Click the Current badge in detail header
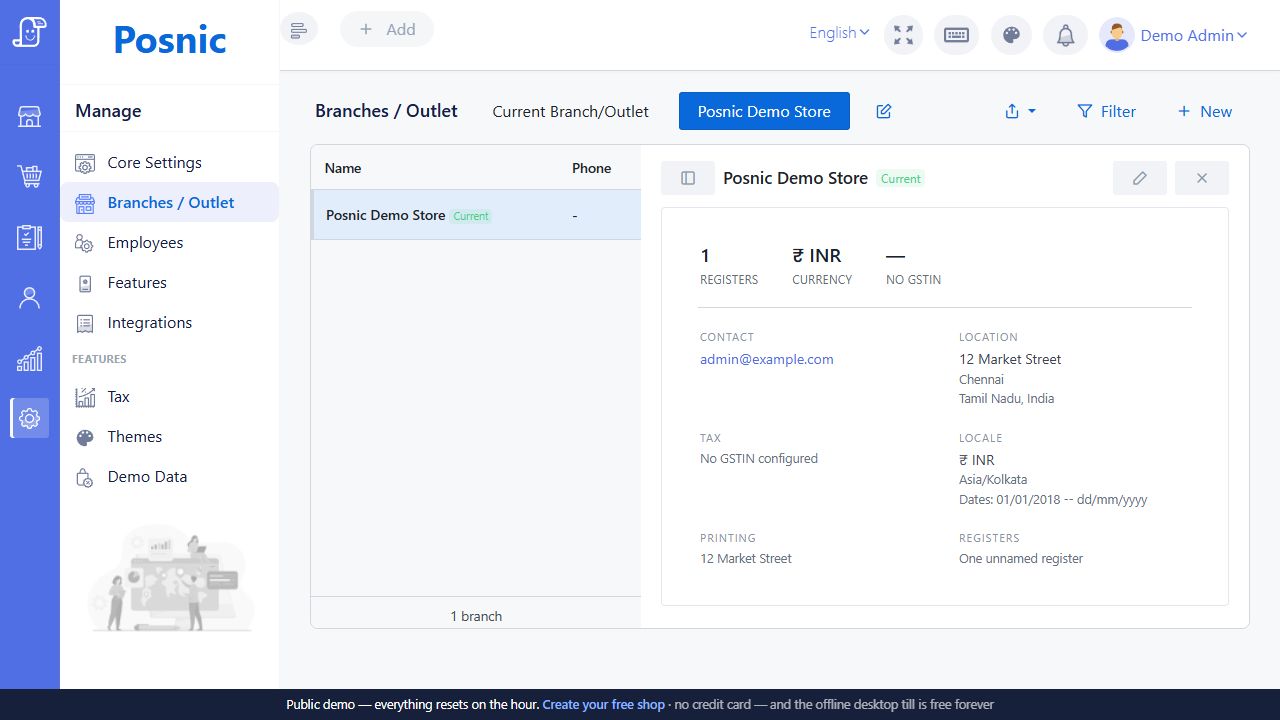 (901, 179)
